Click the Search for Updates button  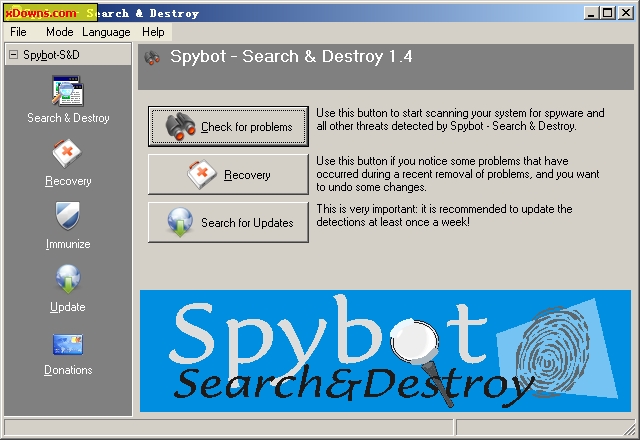pos(228,222)
